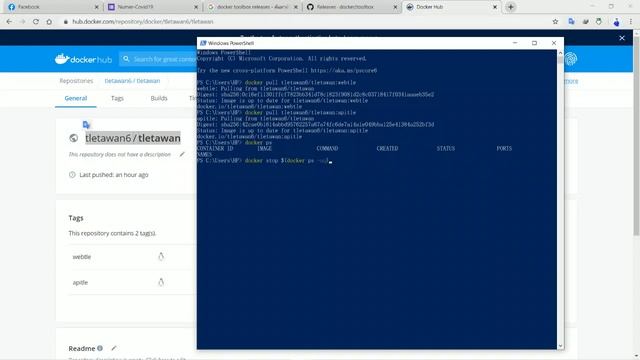Screen dimensions: 640x360
Task: Close the Facebook browser tab
Action: tap(96, 7)
